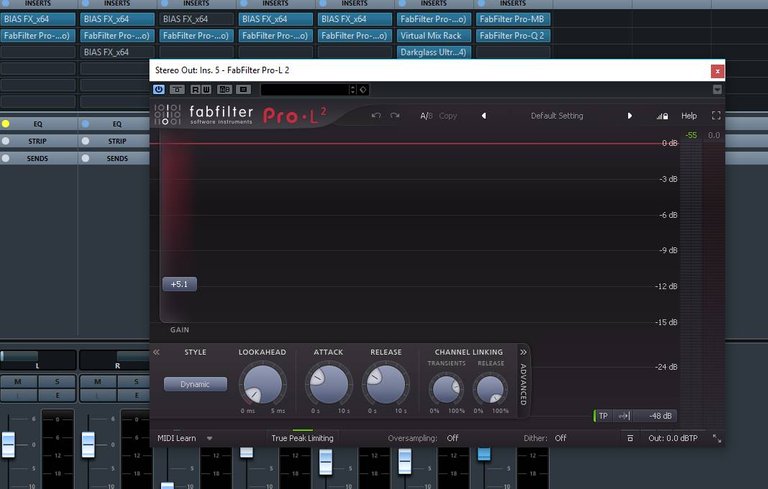Screen dimensions: 768x489
Task: Click Copy next to A/B
Action: (448, 116)
